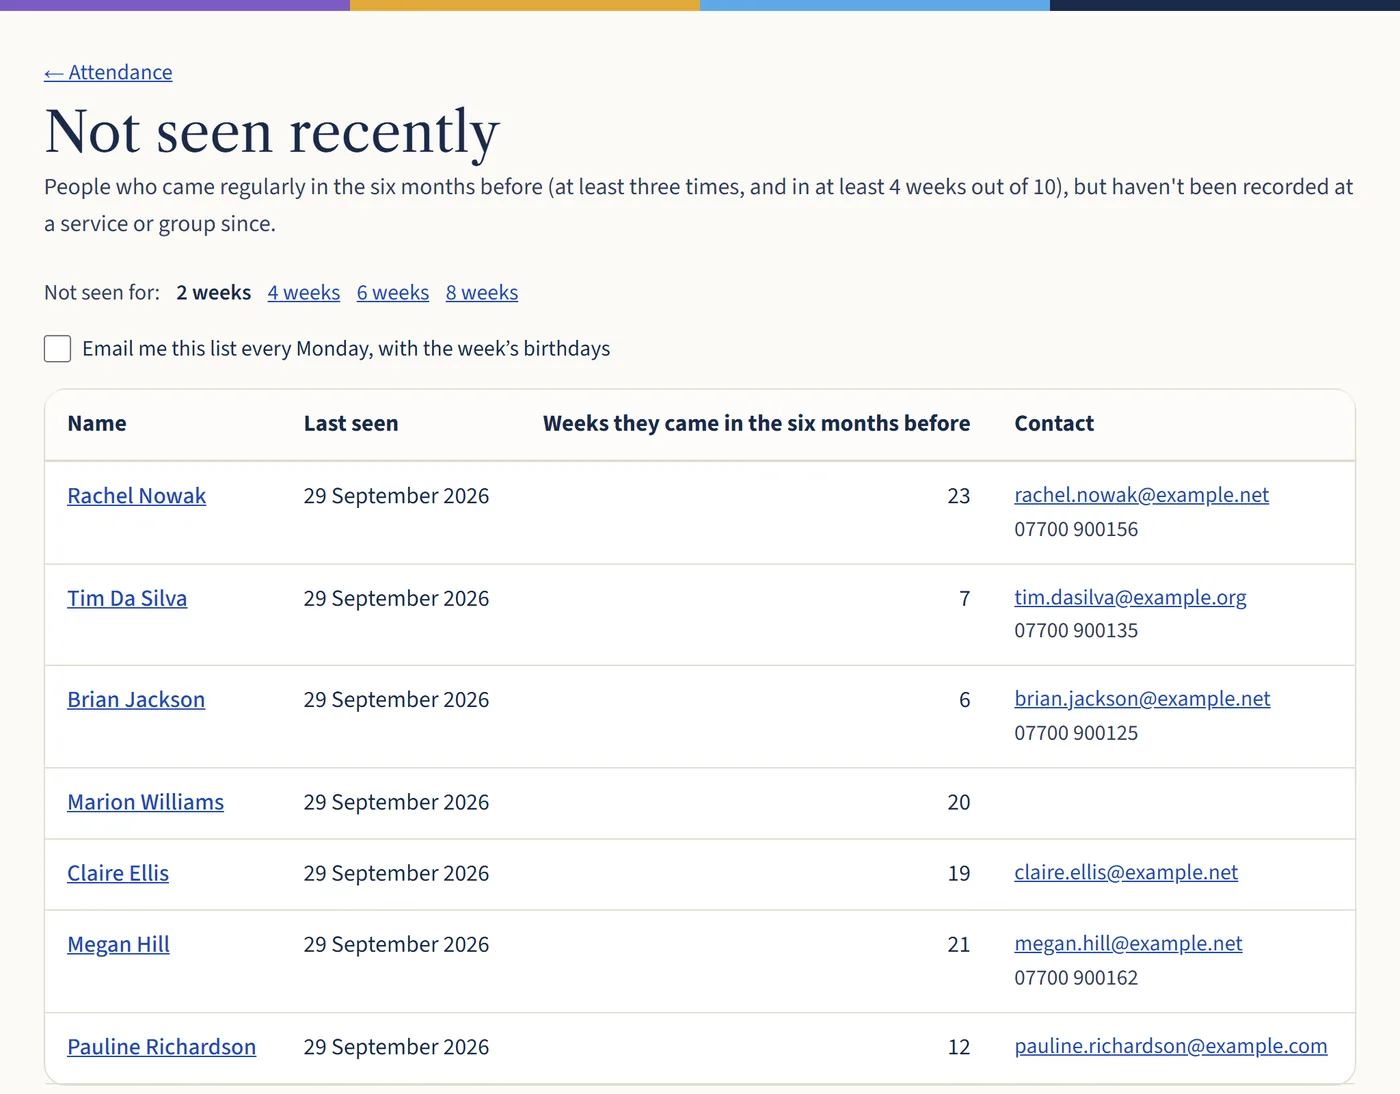Click Megan Hill's weeks count 21

(x=958, y=944)
